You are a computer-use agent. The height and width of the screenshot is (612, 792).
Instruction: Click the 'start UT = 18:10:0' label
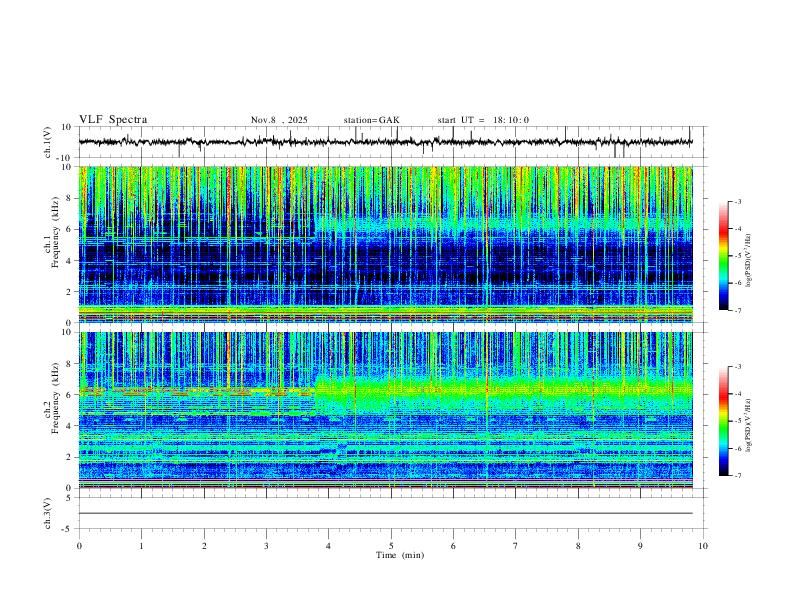[483, 120]
